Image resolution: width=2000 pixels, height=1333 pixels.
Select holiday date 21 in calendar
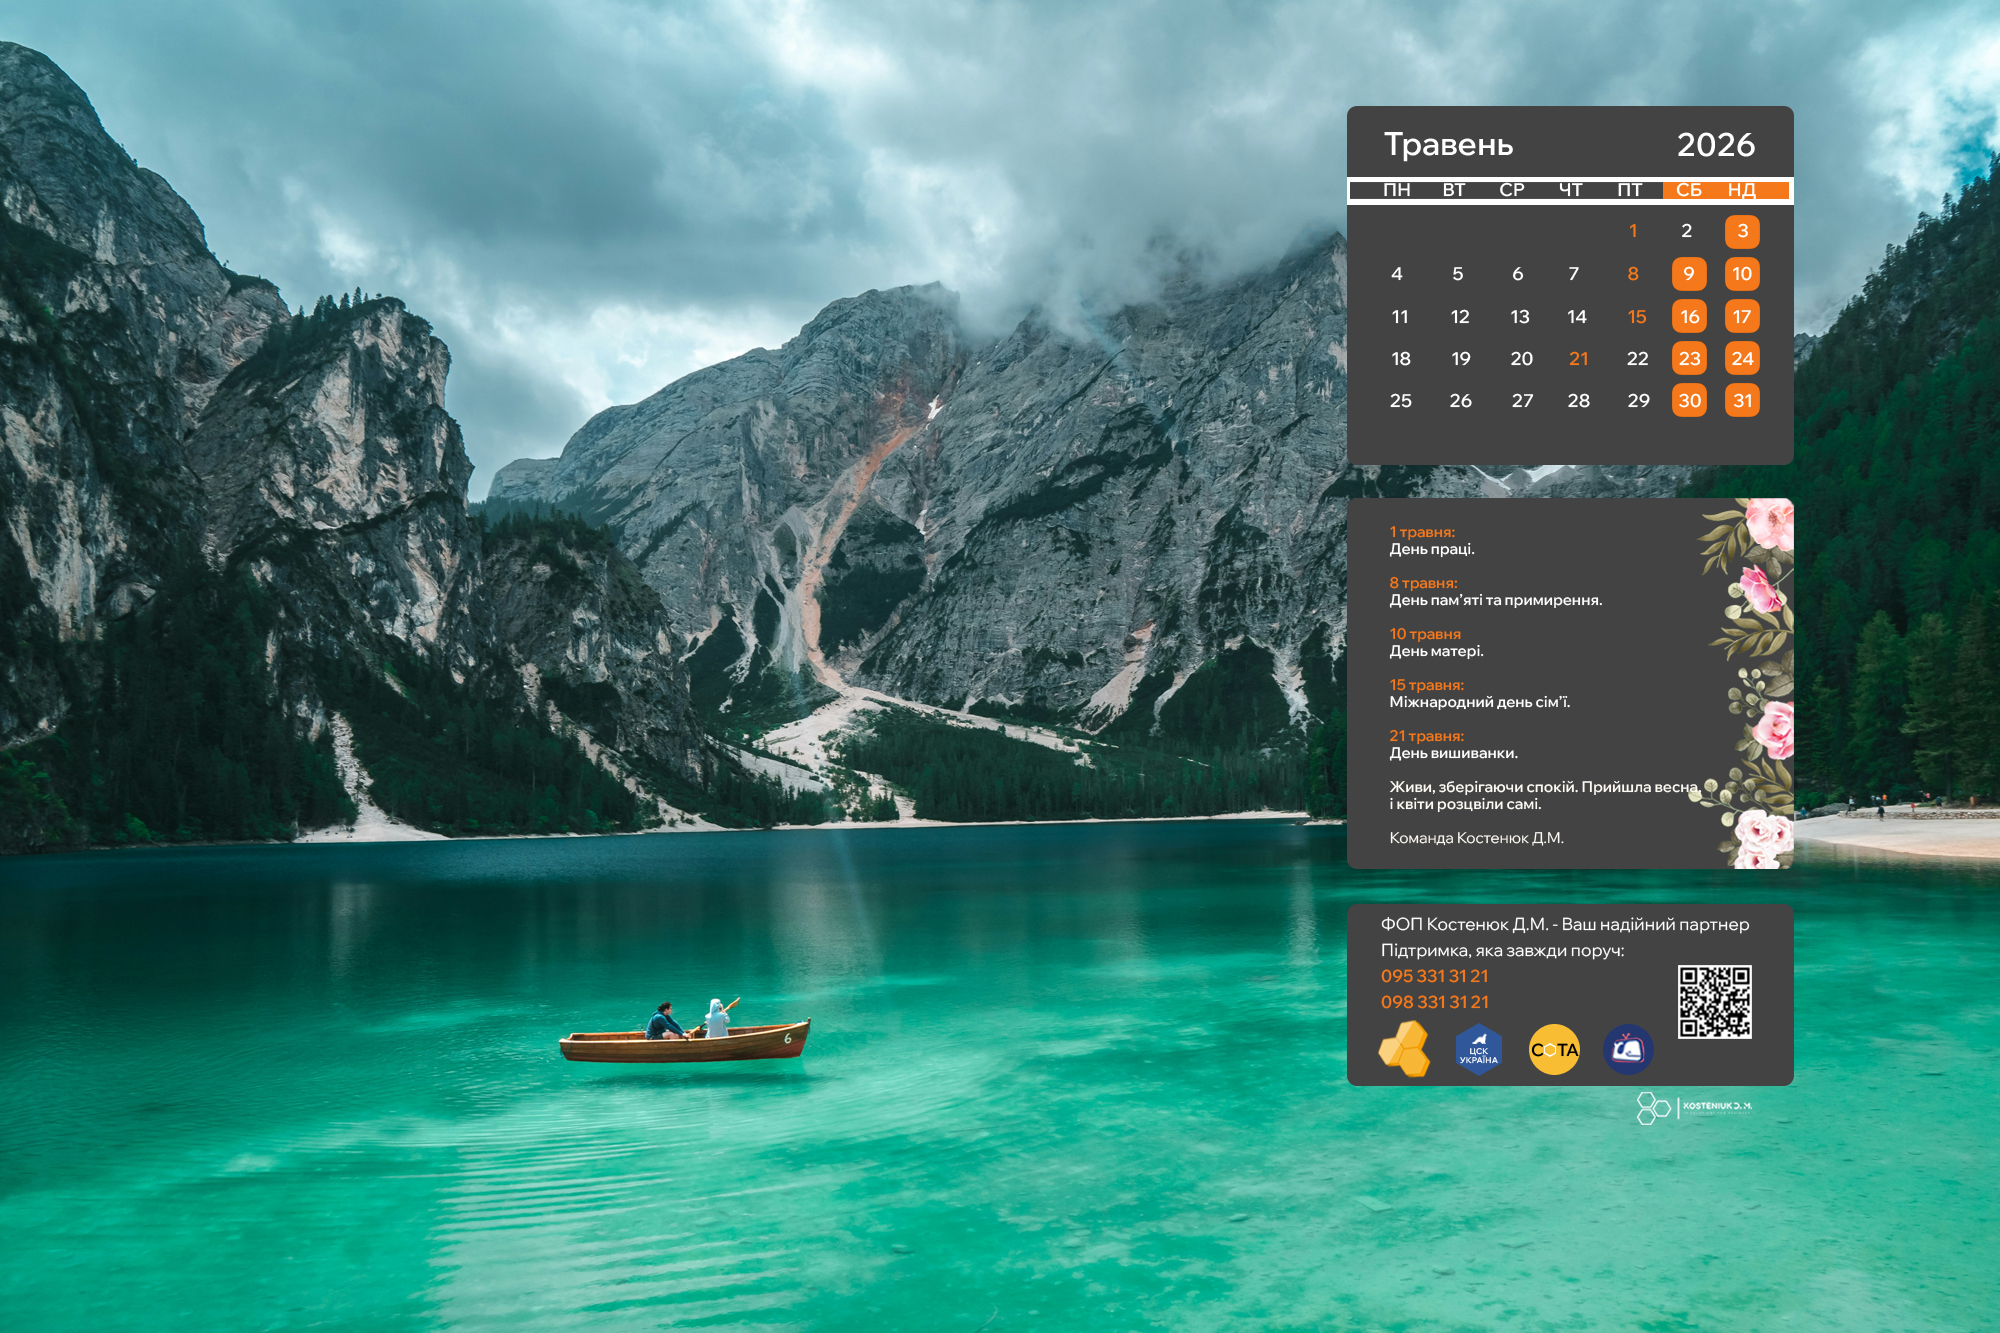(1579, 359)
